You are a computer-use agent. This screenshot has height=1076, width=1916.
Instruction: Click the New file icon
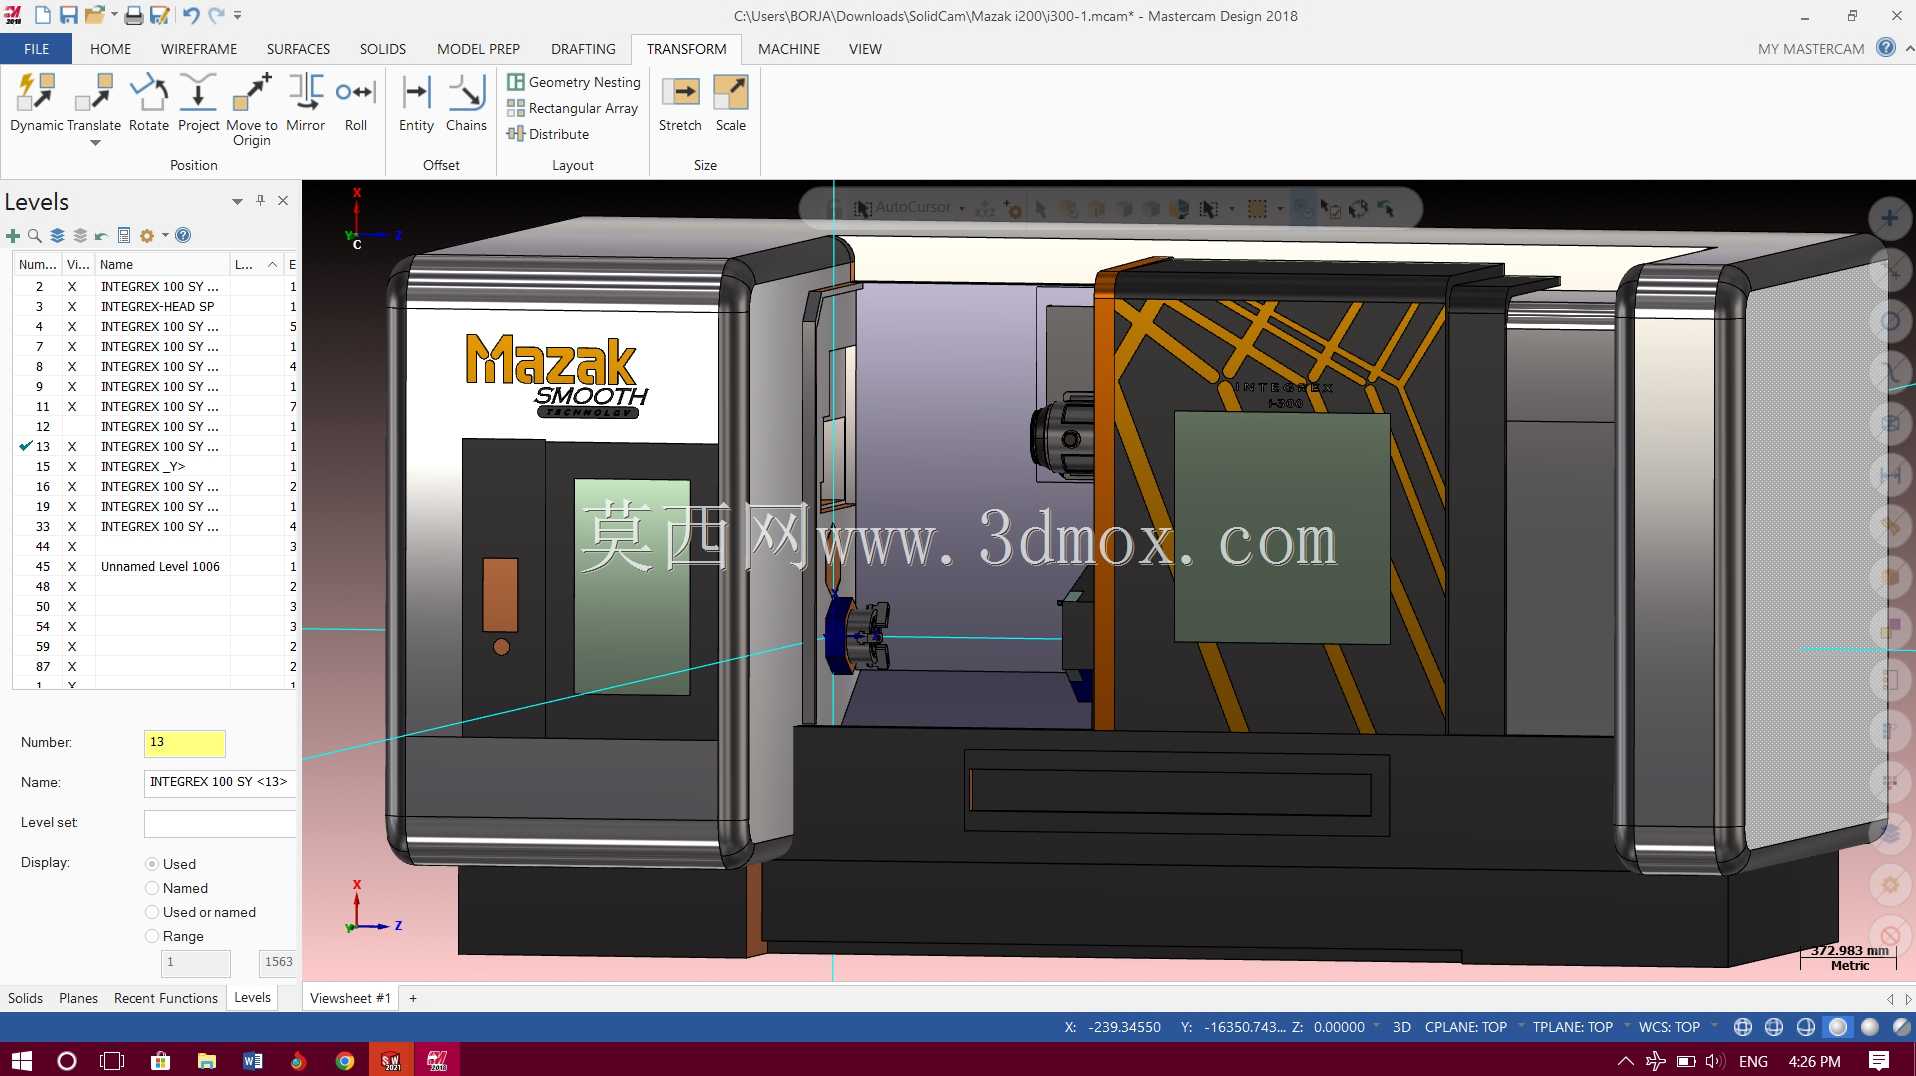click(x=42, y=15)
